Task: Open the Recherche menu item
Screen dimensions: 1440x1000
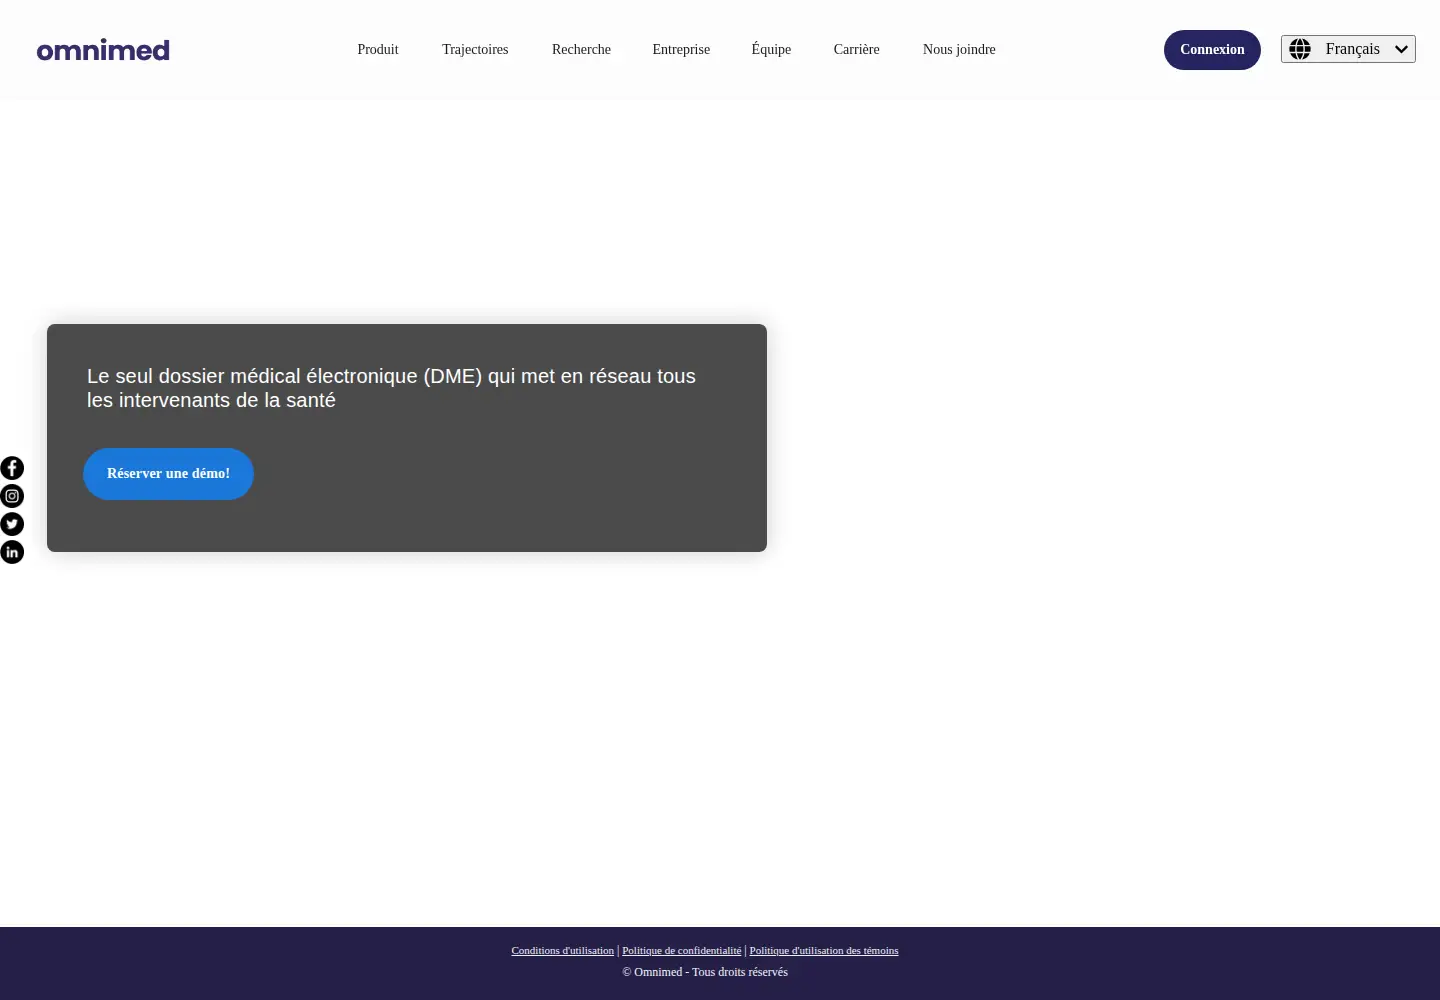Action: pyautogui.click(x=581, y=49)
